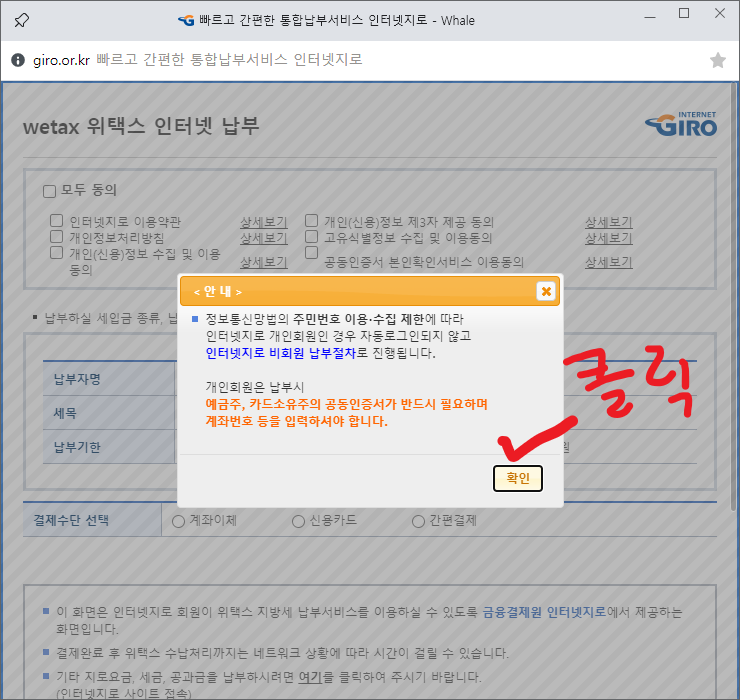The image size is (740, 700).
Task: Tick 개인(신용)정보 제3자 제공 동의 checkbox
Action: click(311, 220)
